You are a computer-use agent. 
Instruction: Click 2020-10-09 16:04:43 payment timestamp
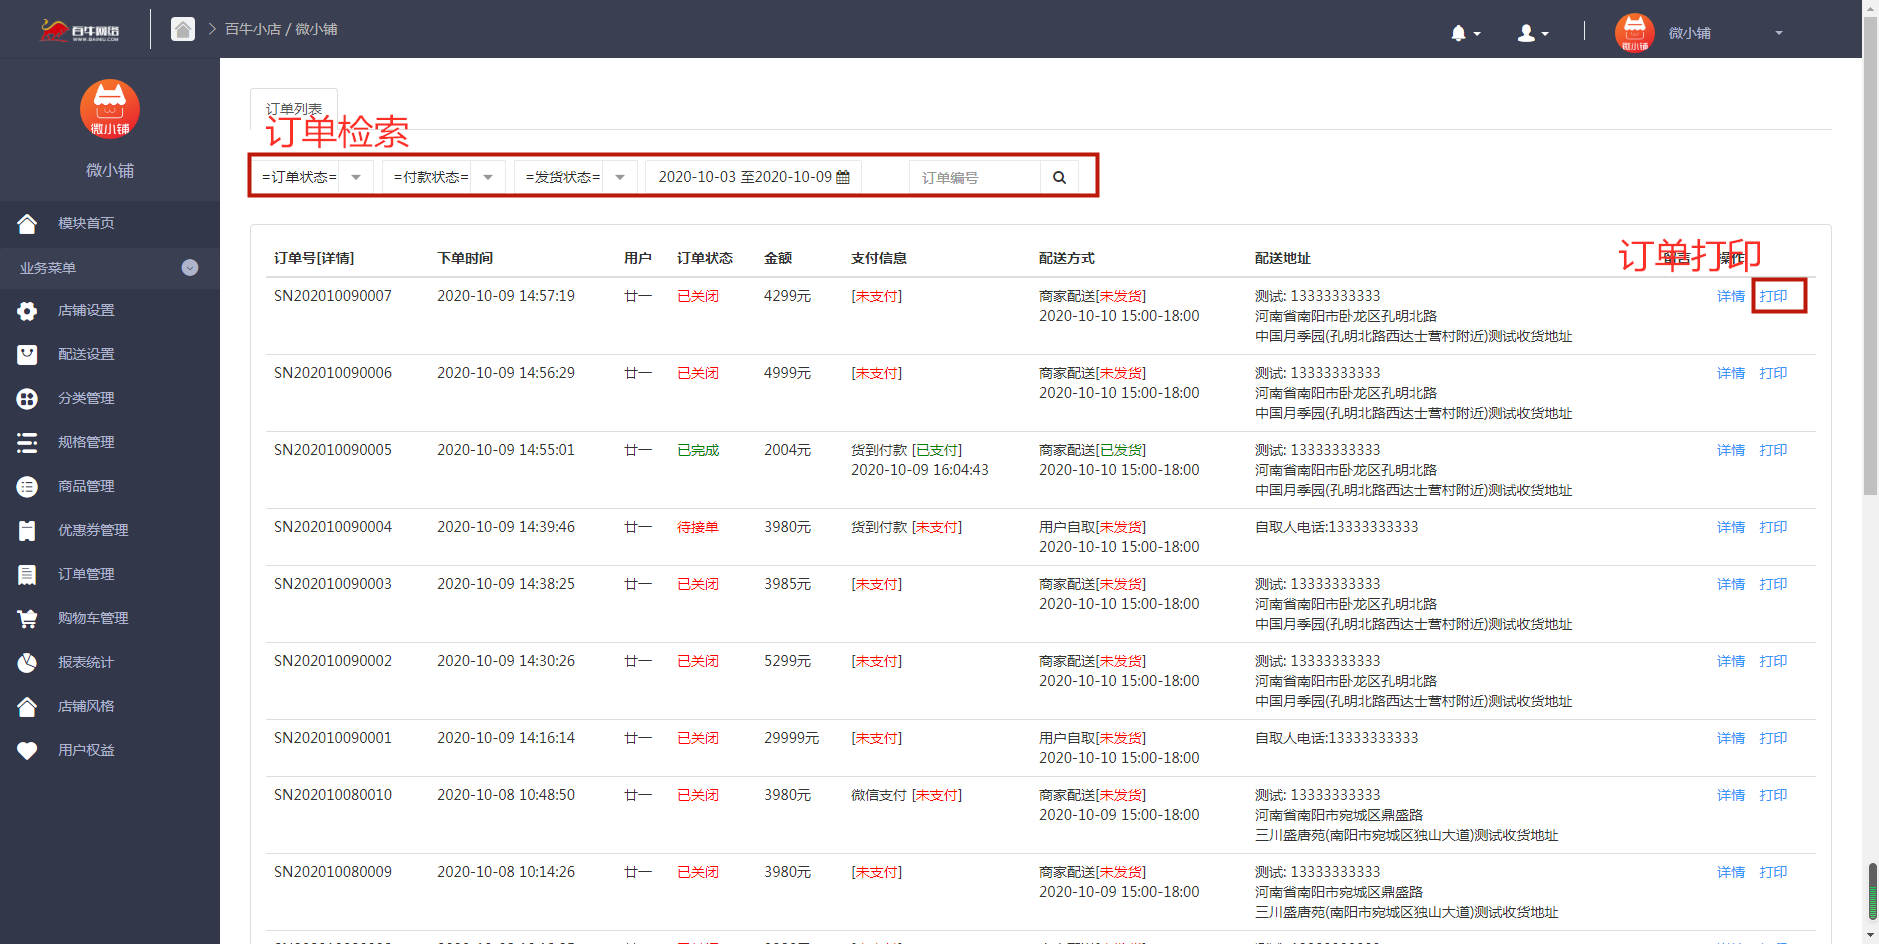coord(920,470)
